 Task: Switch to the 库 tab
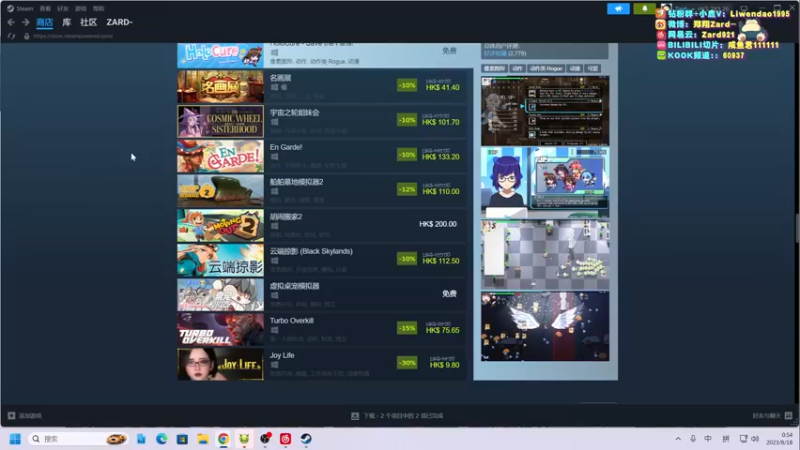[67, 22]
